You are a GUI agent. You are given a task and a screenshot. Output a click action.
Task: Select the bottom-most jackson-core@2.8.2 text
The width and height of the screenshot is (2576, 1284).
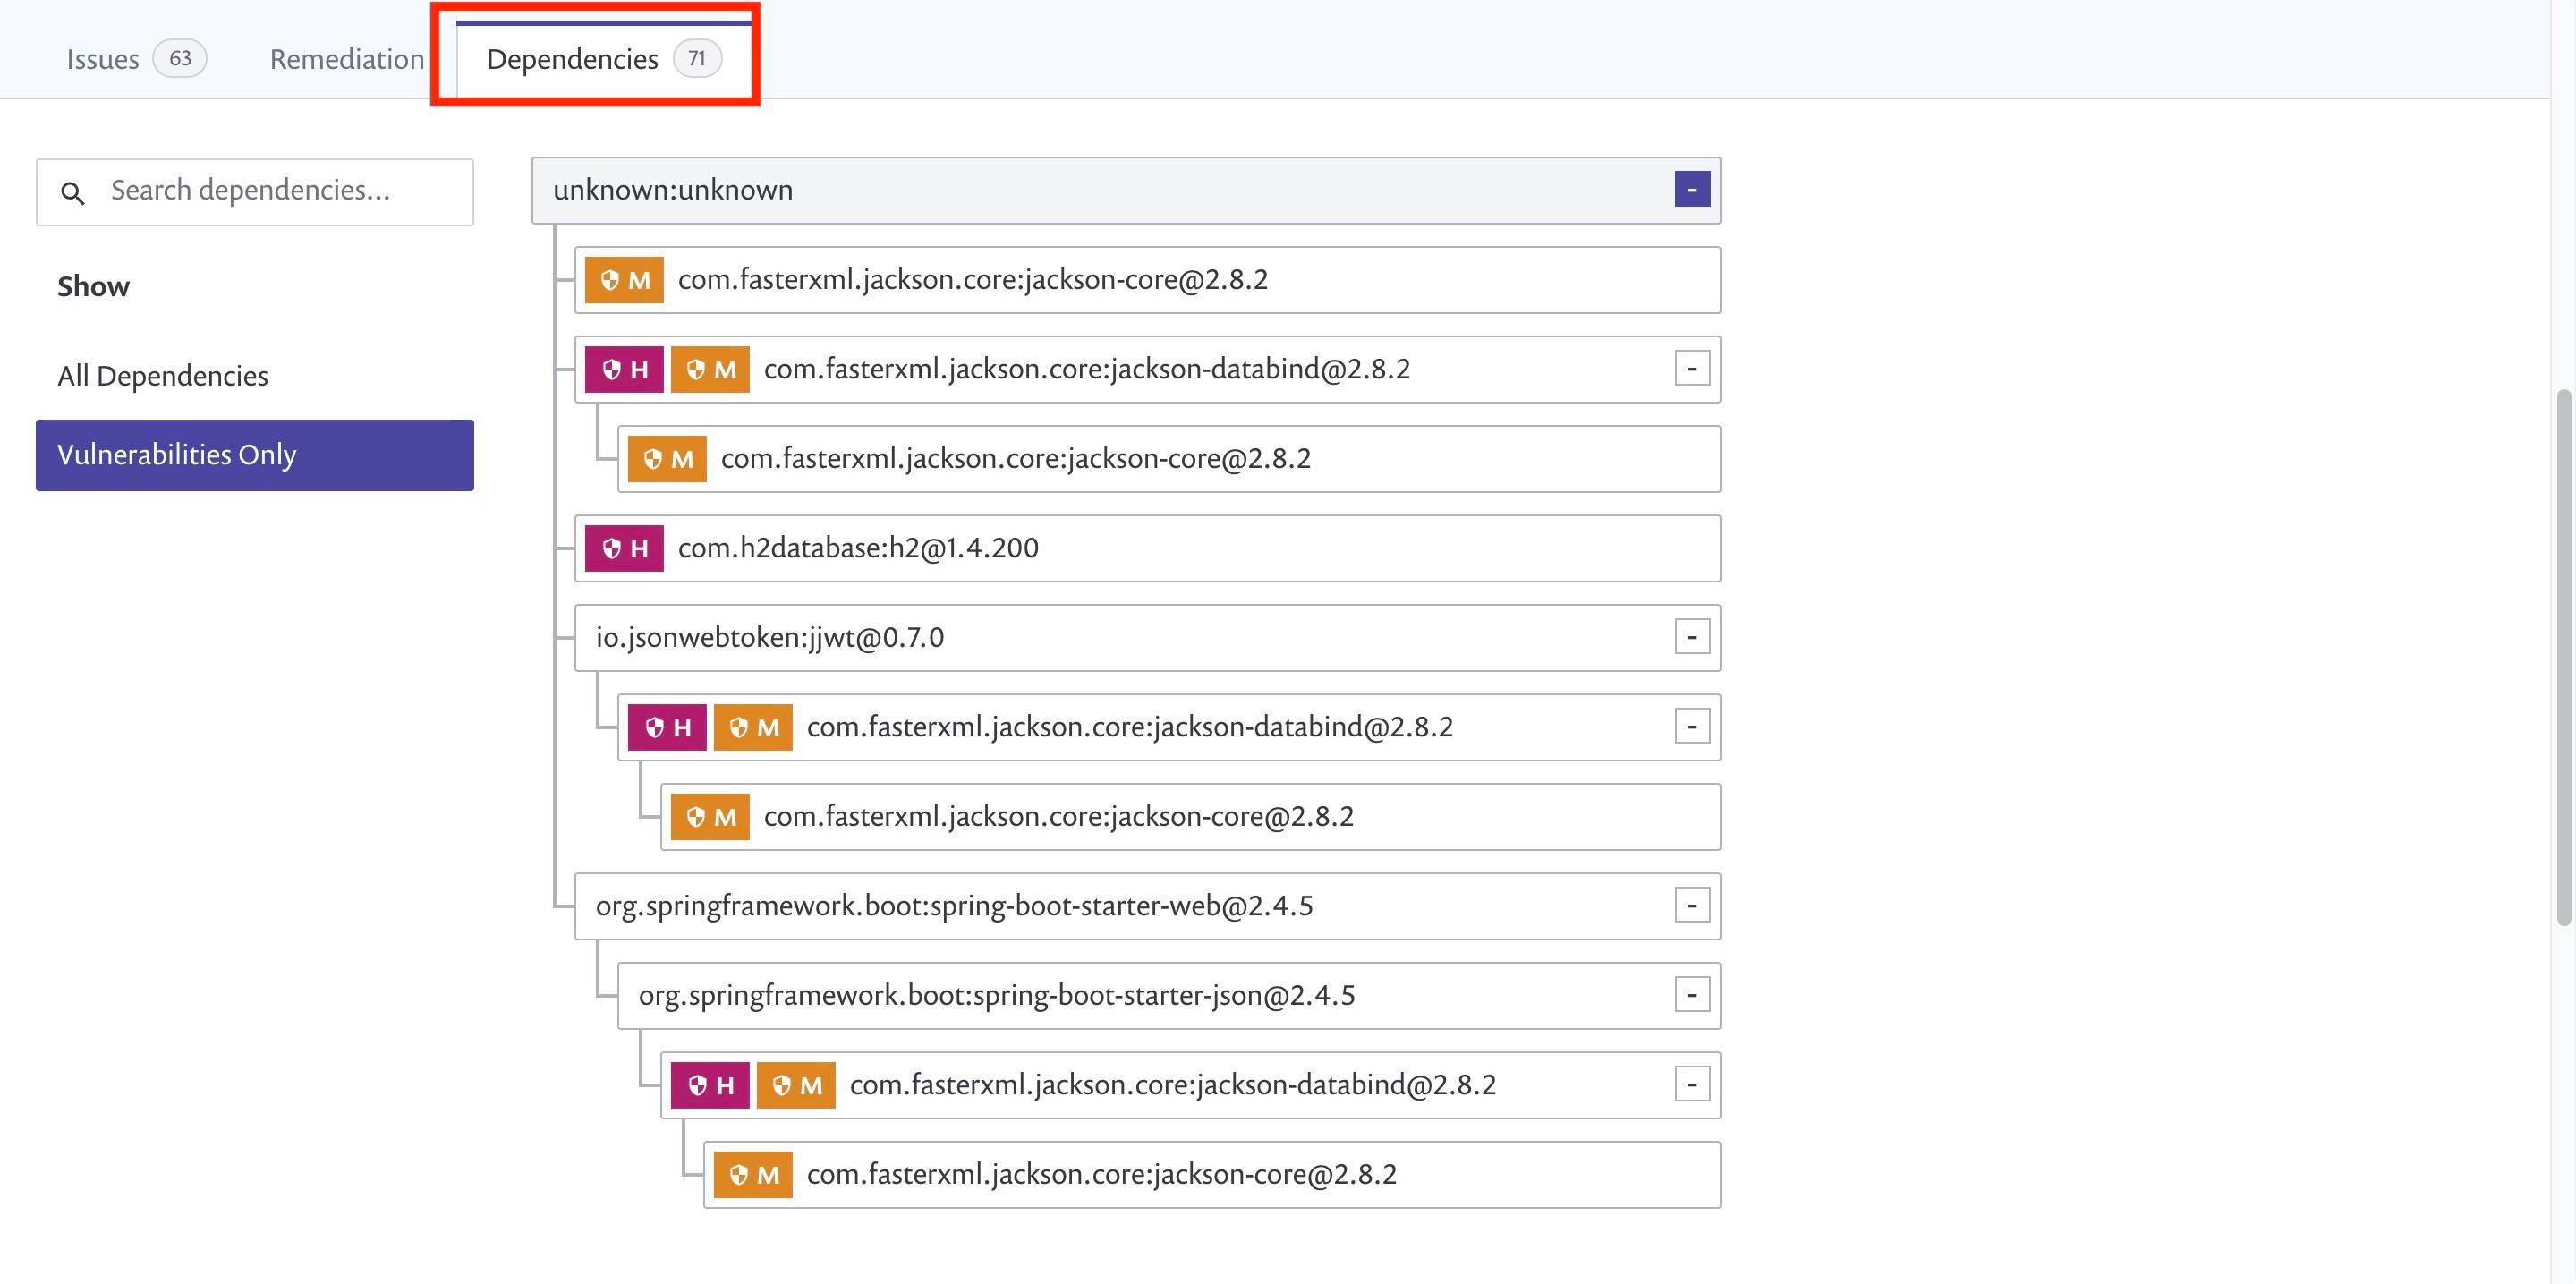[x=1102, y=1174]
